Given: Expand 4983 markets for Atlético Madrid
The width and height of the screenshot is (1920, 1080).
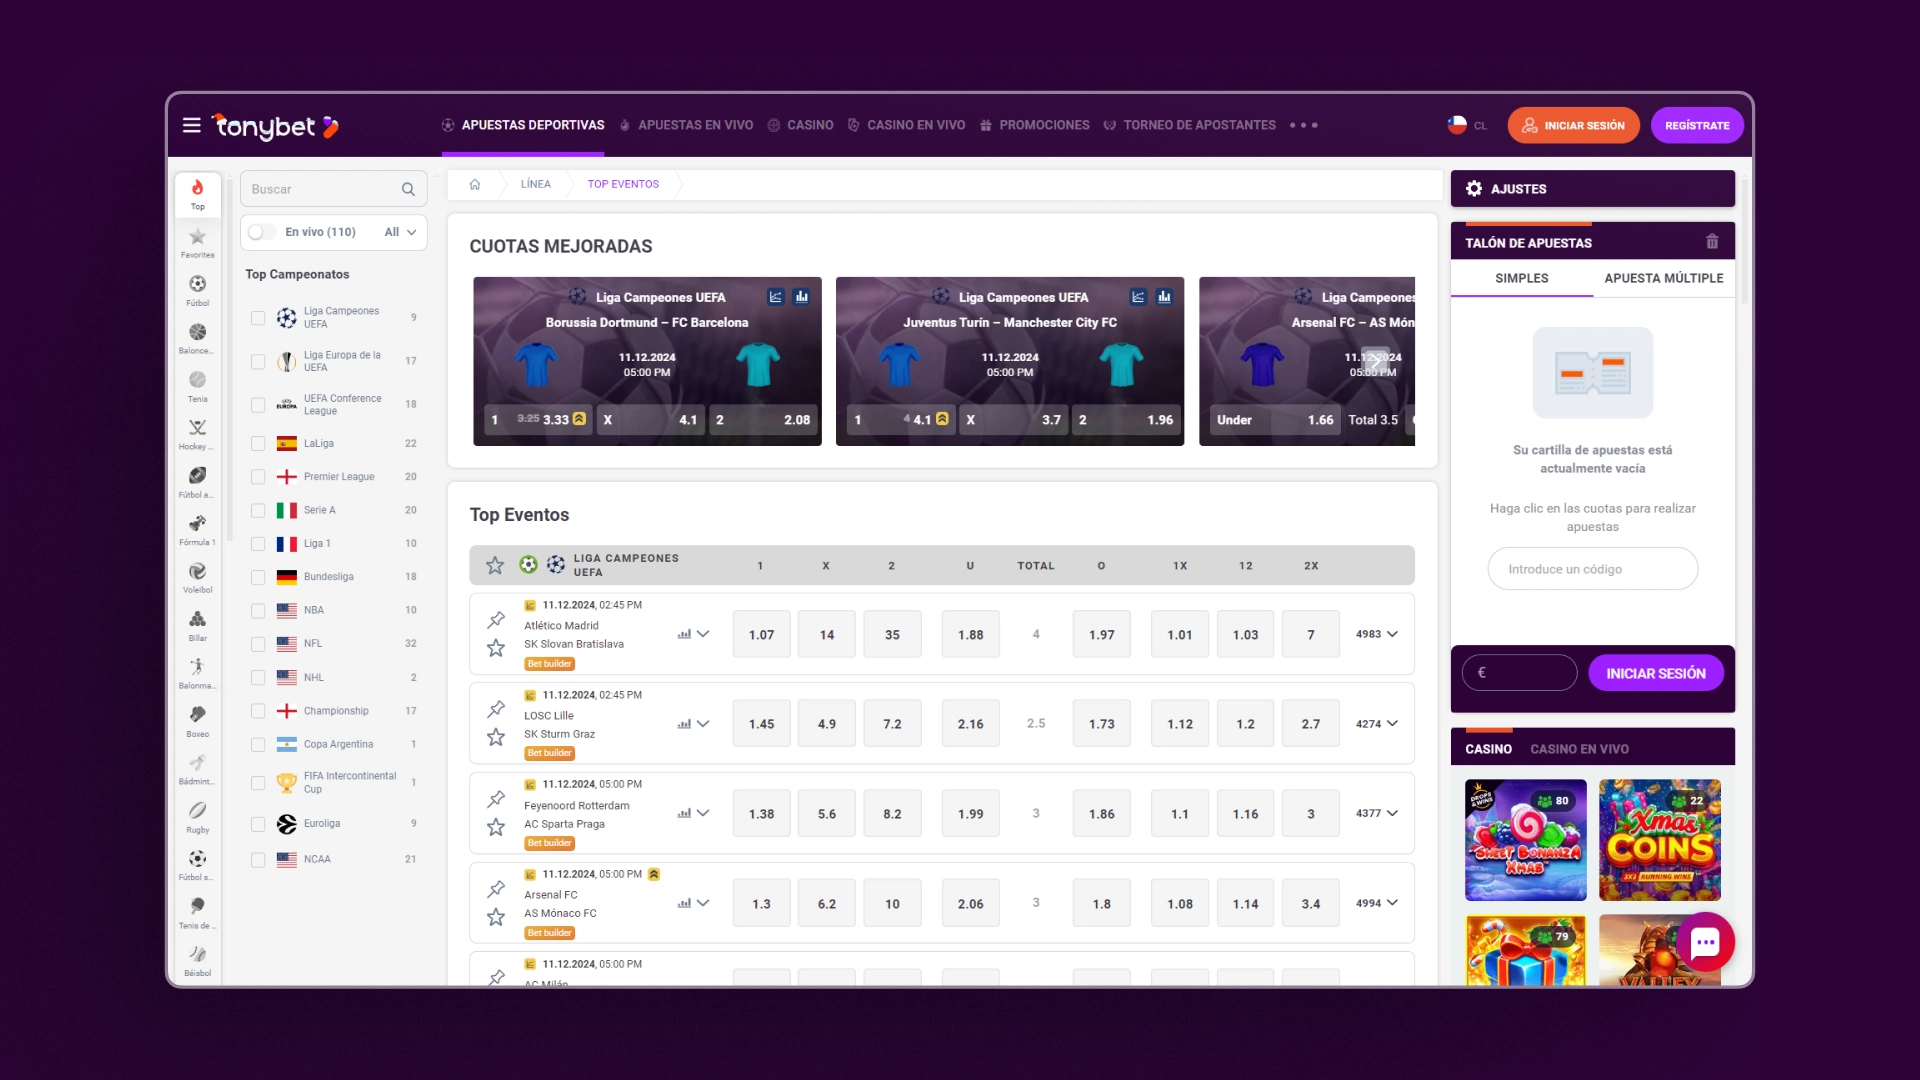Looking at the screenshot, I should [x=1377, y=634].
